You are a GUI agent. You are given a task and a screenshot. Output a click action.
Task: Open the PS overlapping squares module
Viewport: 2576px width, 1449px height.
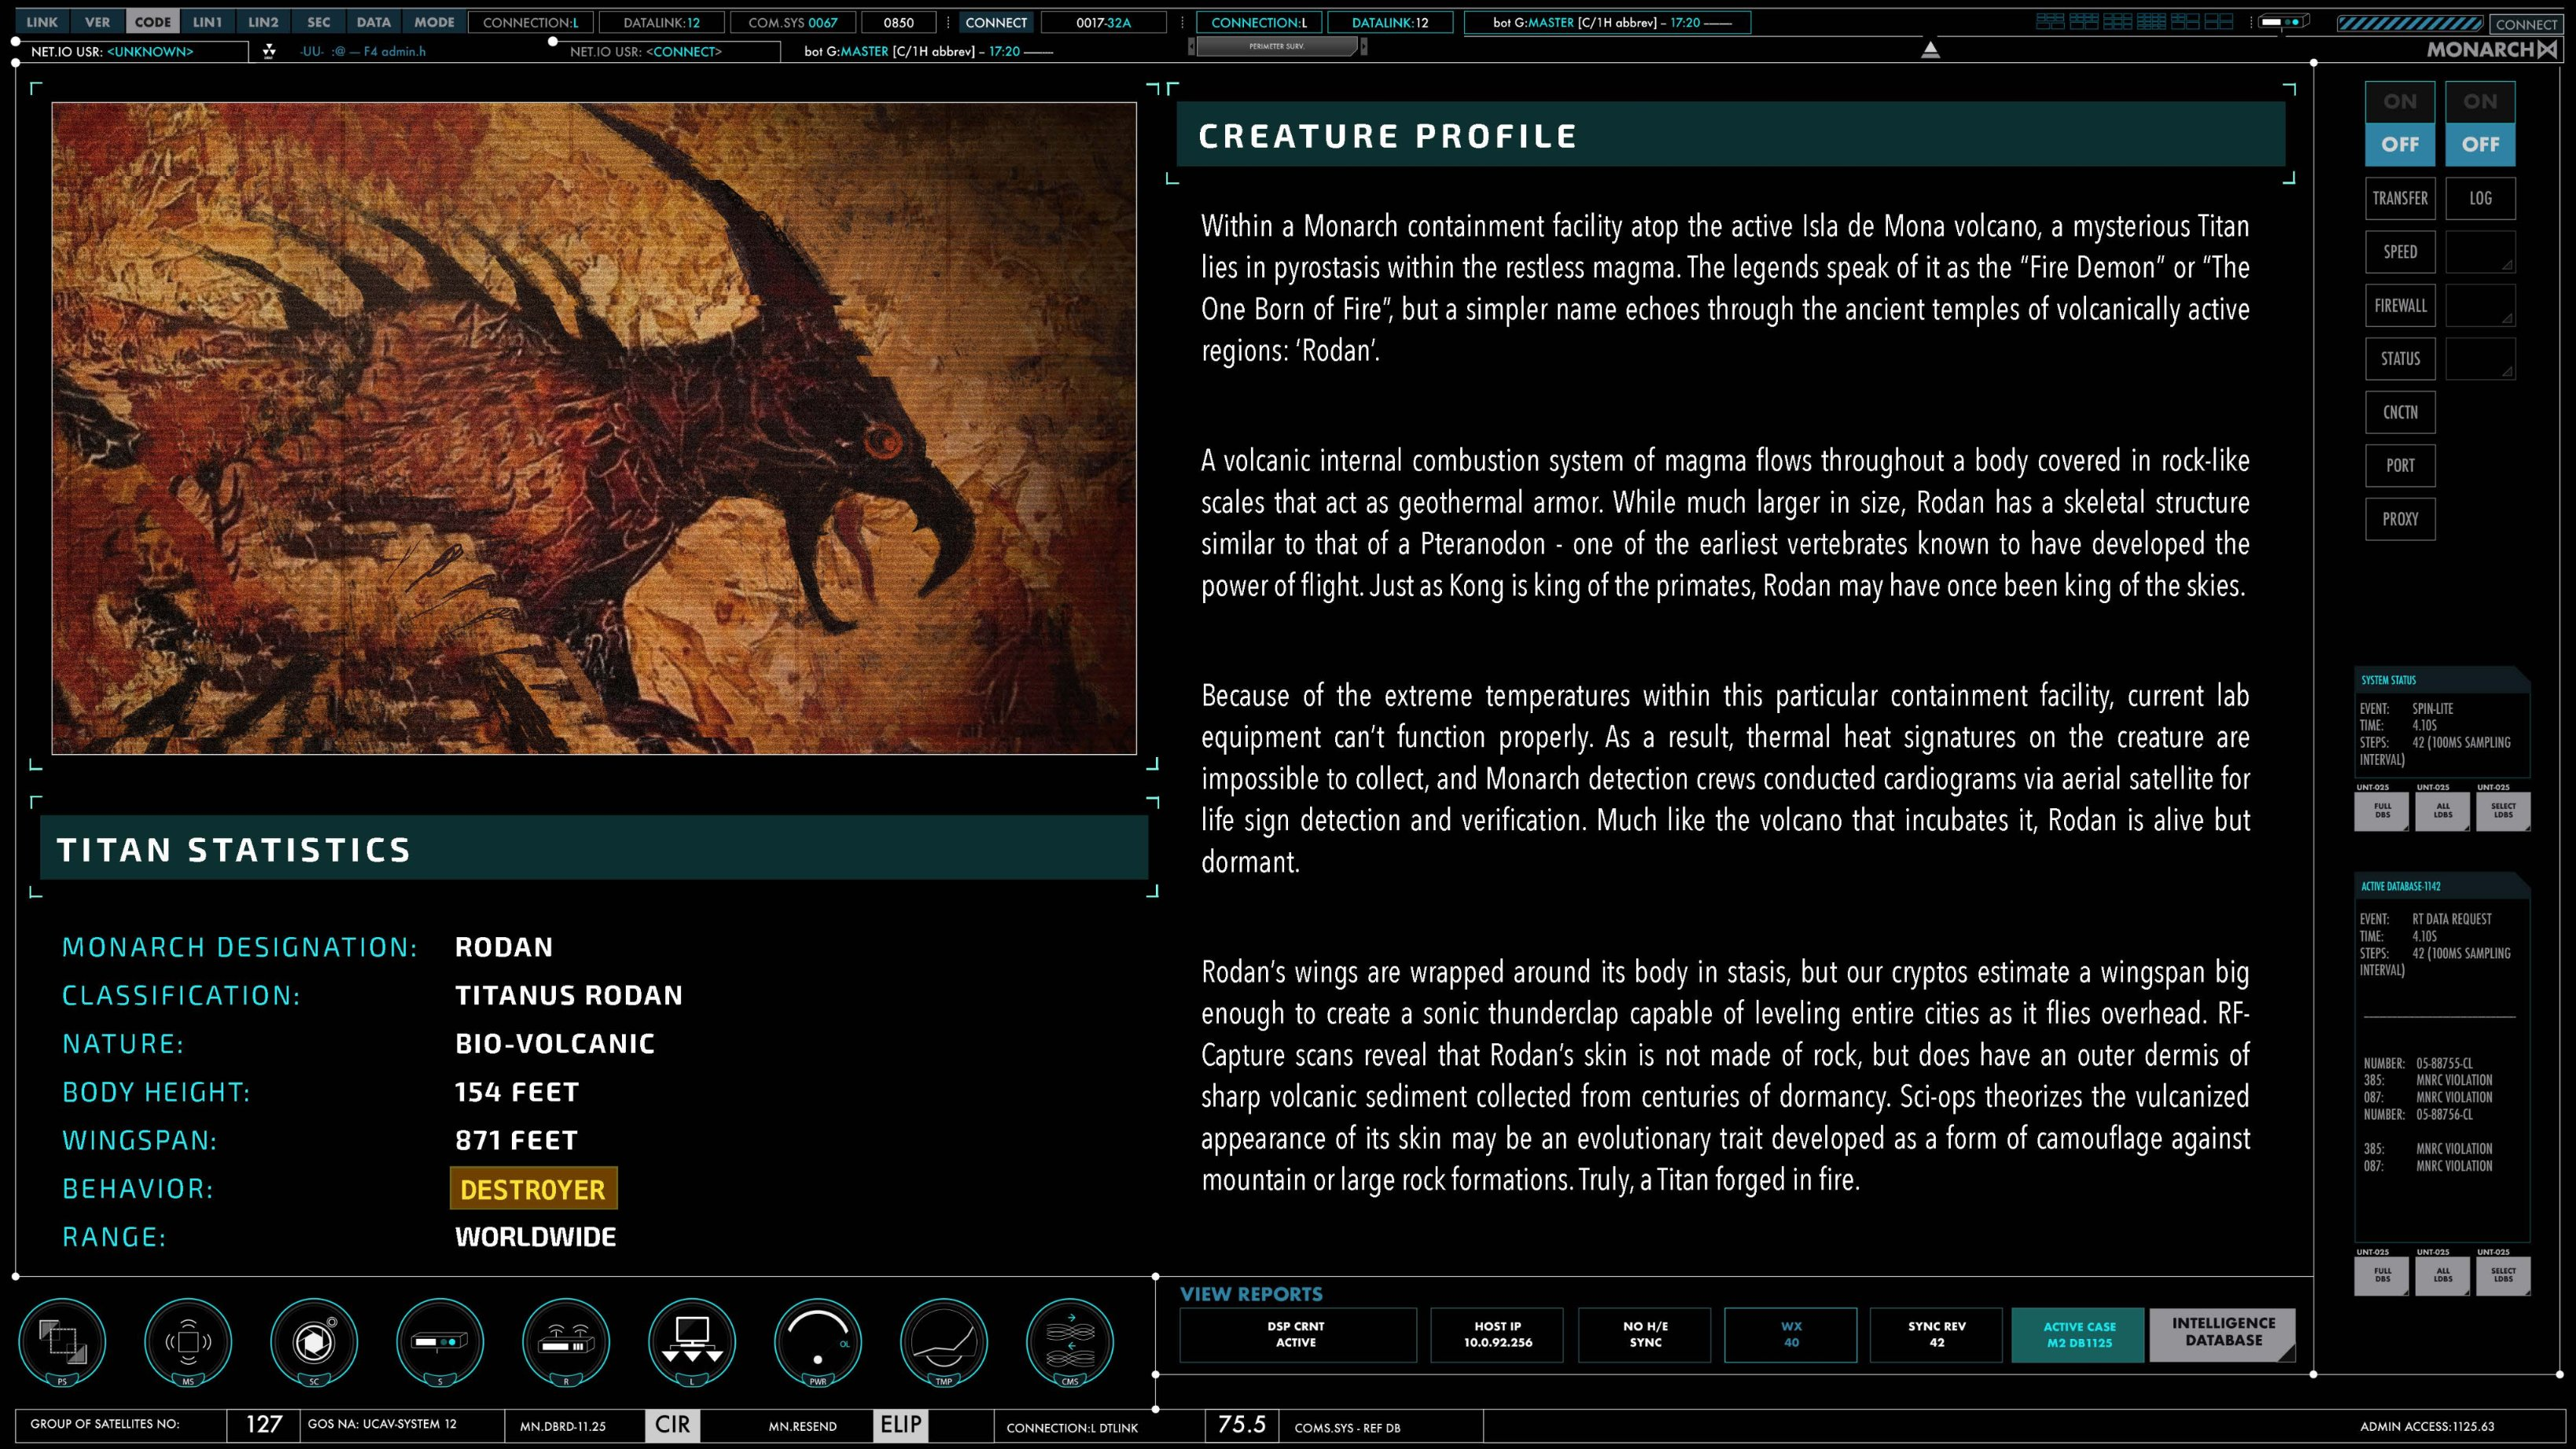point(62,1341)
